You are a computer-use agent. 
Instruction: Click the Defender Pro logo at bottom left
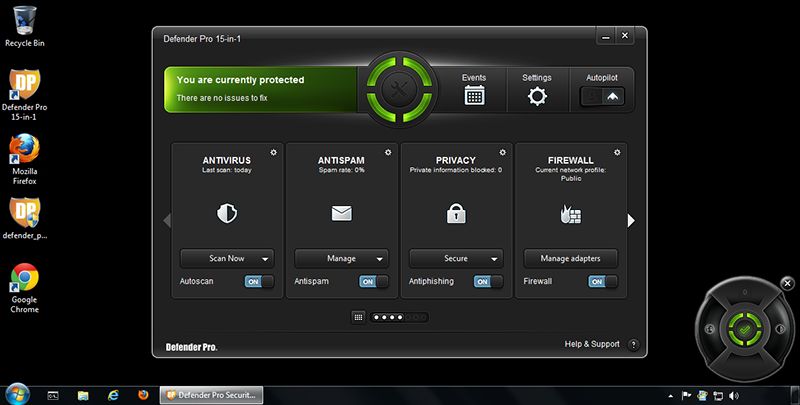191,347
